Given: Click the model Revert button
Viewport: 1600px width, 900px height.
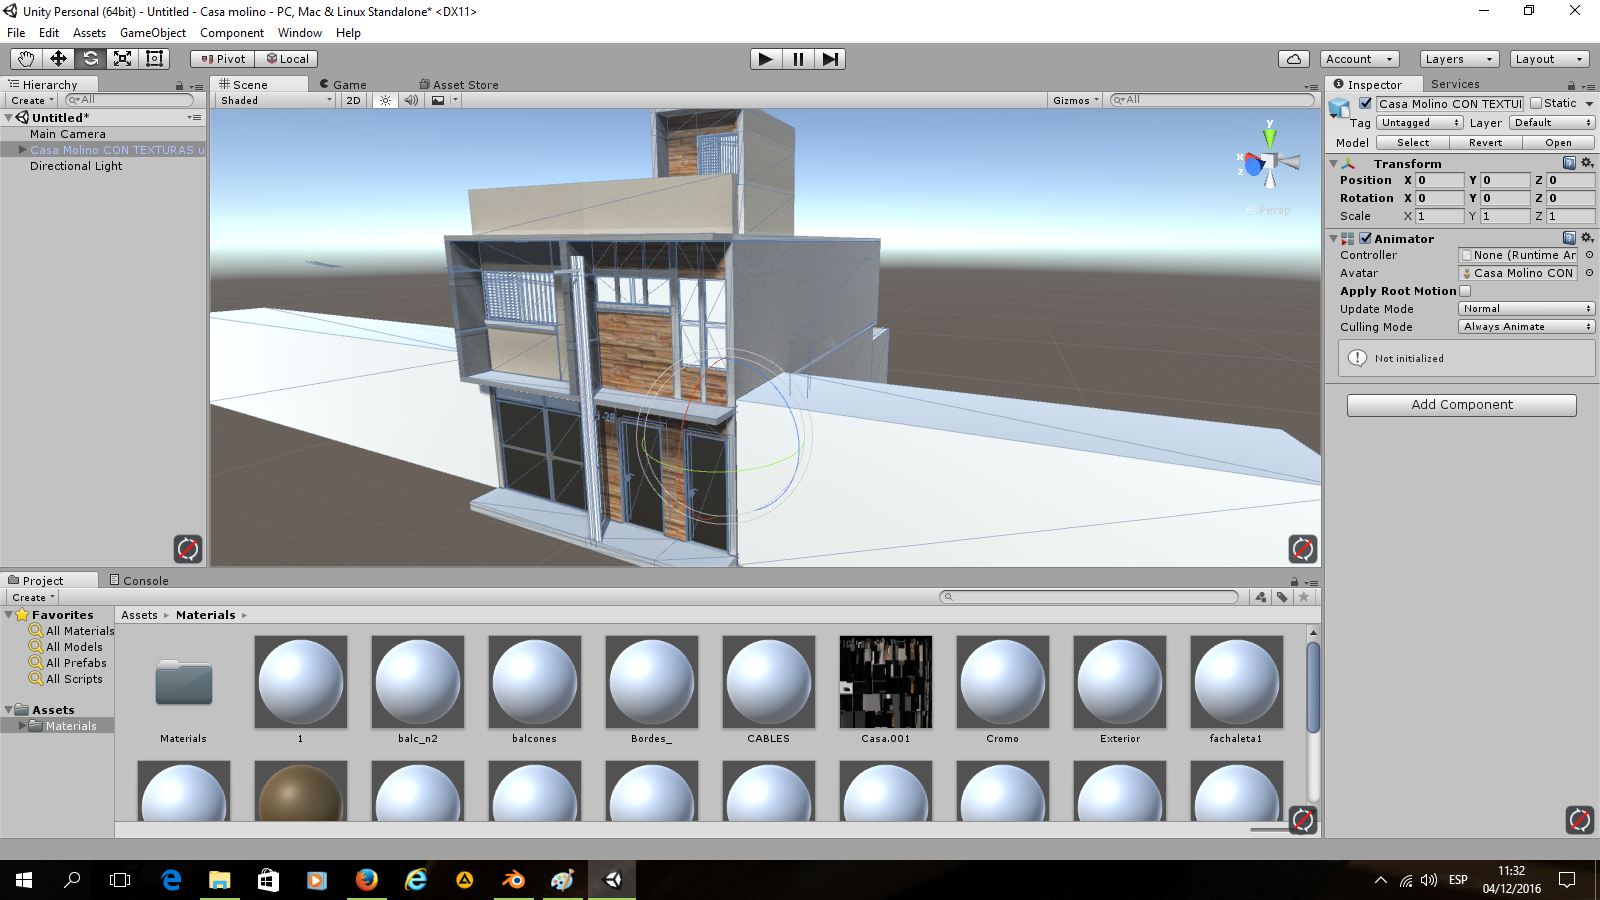Looking at the screenshot, I should pyautogui.click(x=1486, y=143).
